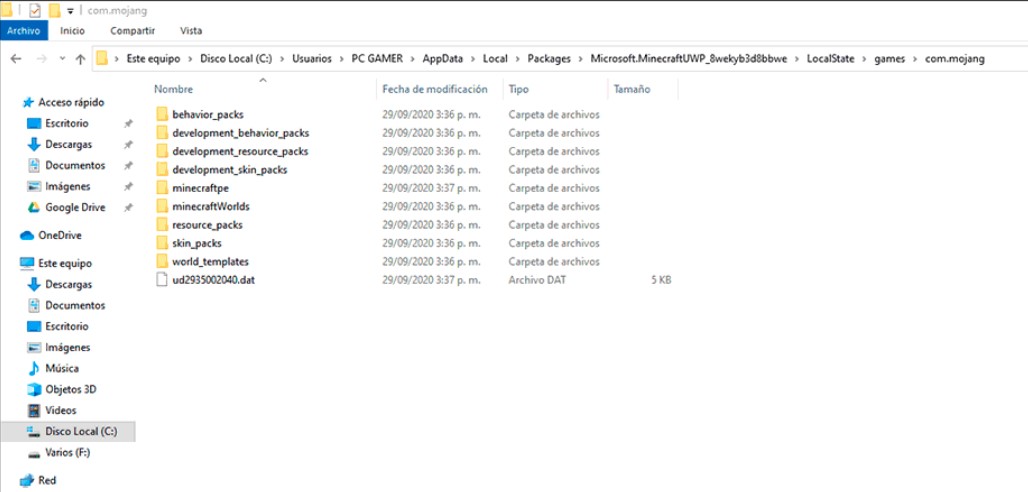Image resolution: width=1028 pixels, height=492 pixels.
Task: Click Microsoft.MinecraftUWP_8wekyb3d8bbwe breadcrumb
Action: [688, 58]
